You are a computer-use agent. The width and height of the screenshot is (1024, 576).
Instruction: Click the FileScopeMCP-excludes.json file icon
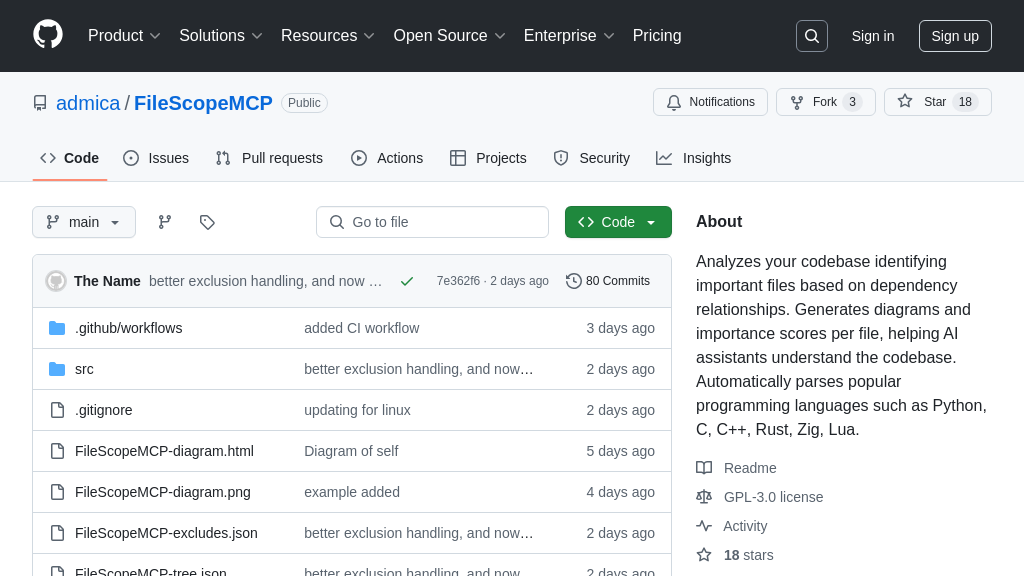[x=57, y=534]
